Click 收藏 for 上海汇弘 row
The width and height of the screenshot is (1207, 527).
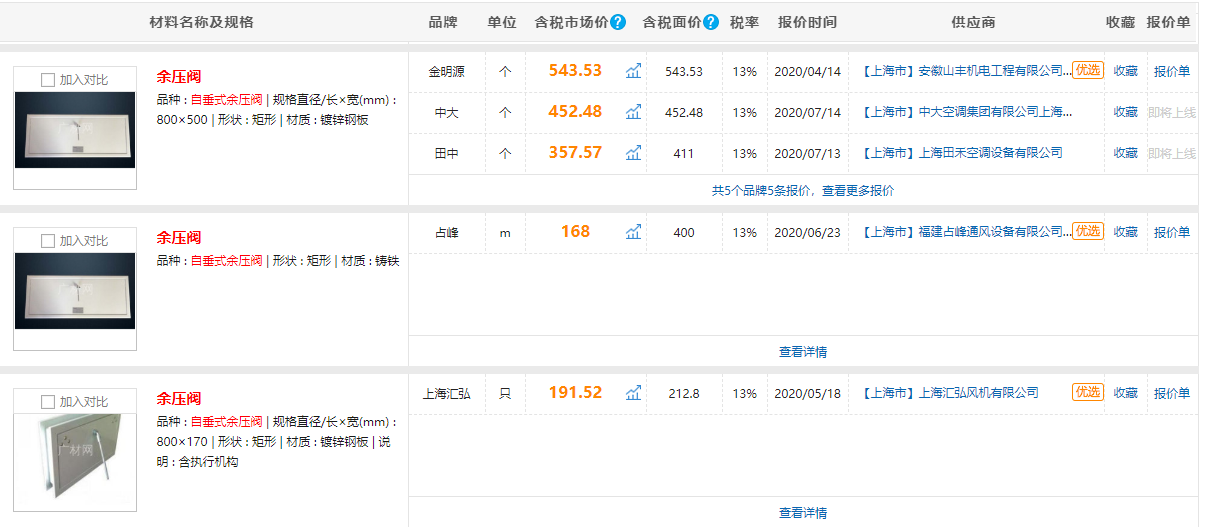coord(1126,393)
